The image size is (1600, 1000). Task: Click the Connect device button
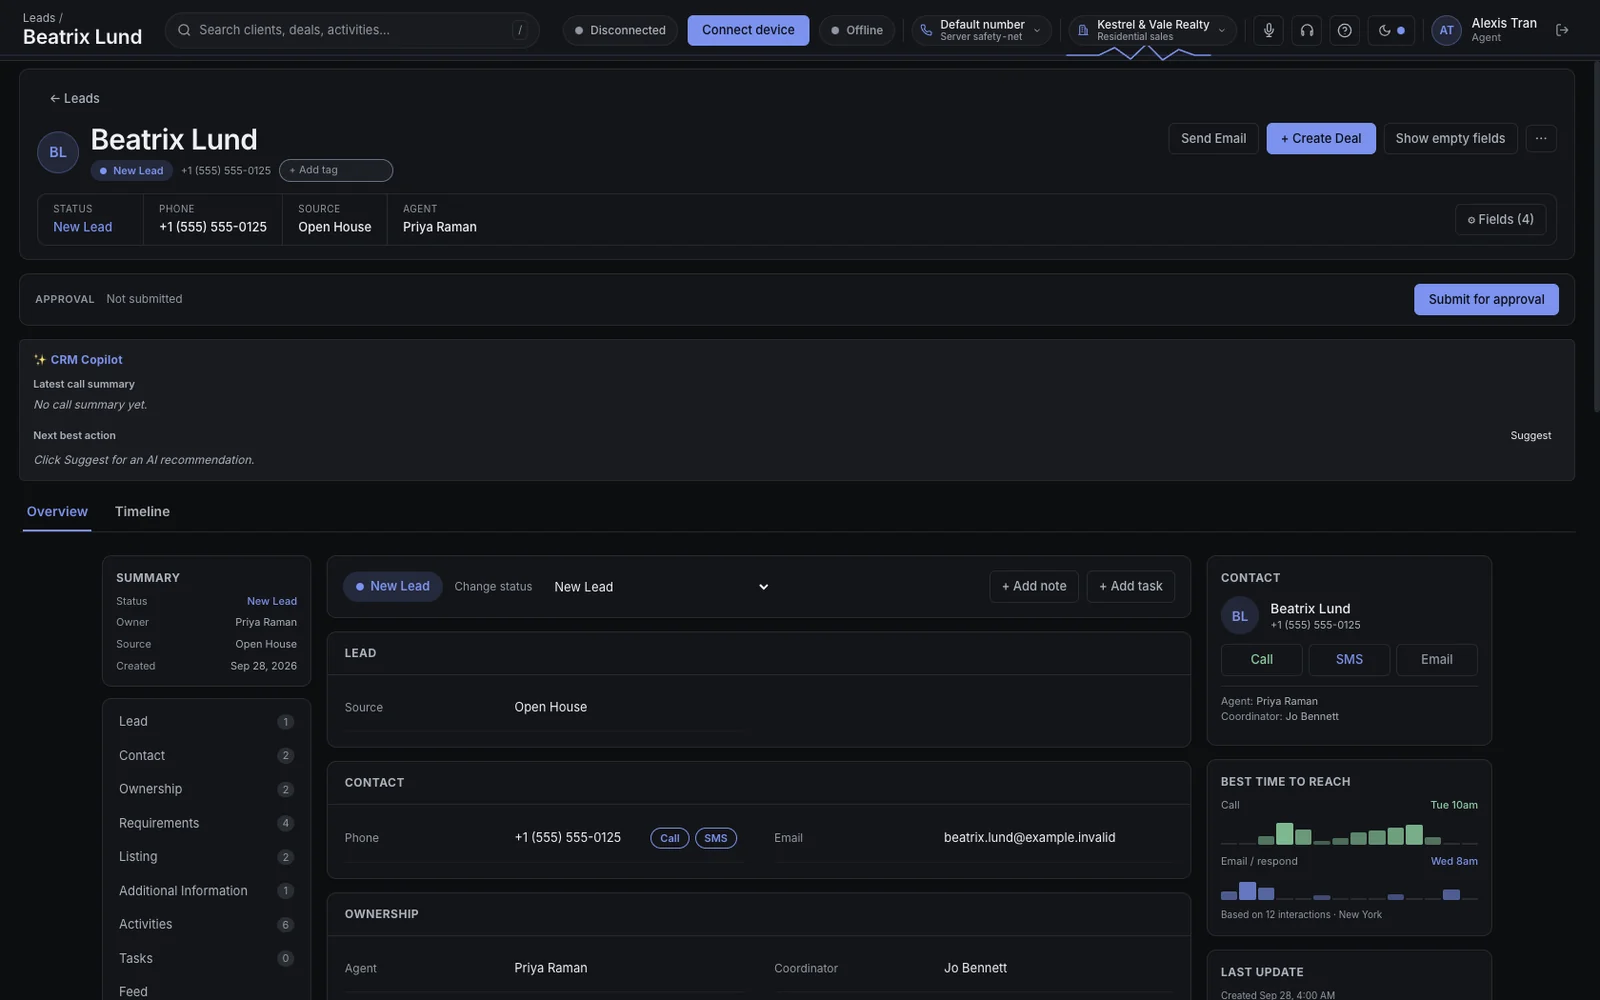pyautogui.click(x=748, y=30)
